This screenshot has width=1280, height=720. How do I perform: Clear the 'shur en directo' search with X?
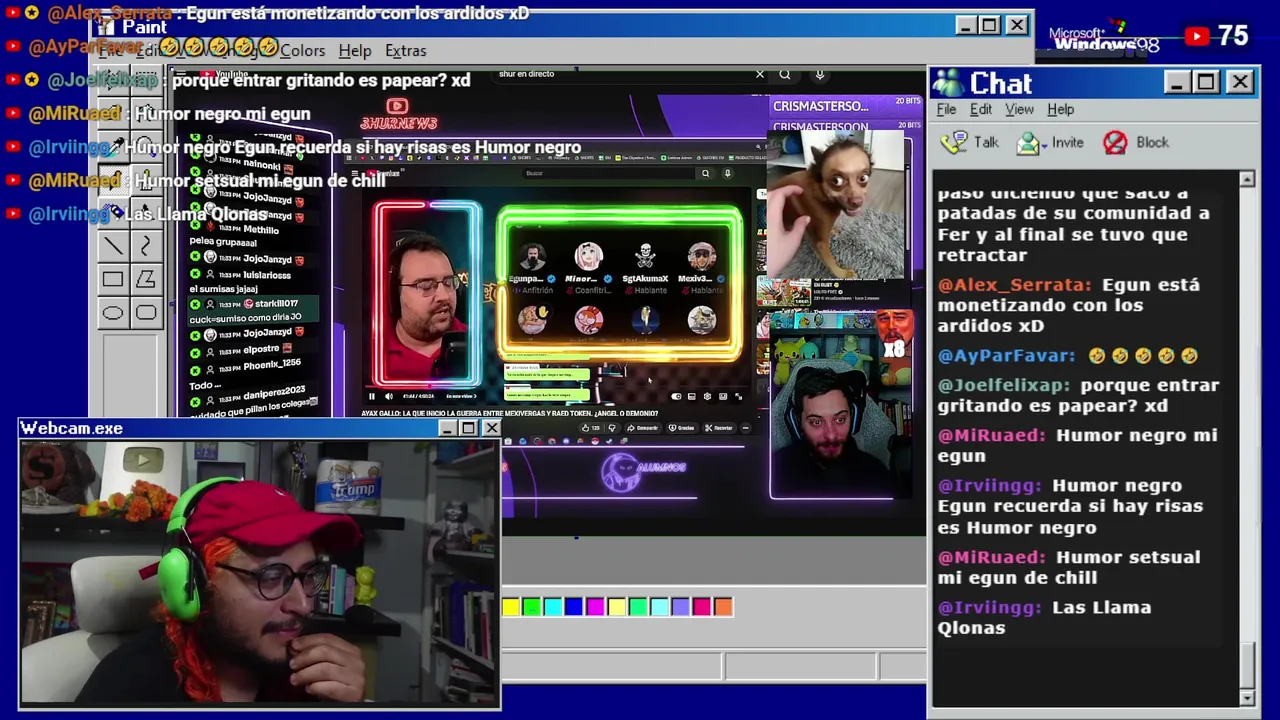click(760, 74)
